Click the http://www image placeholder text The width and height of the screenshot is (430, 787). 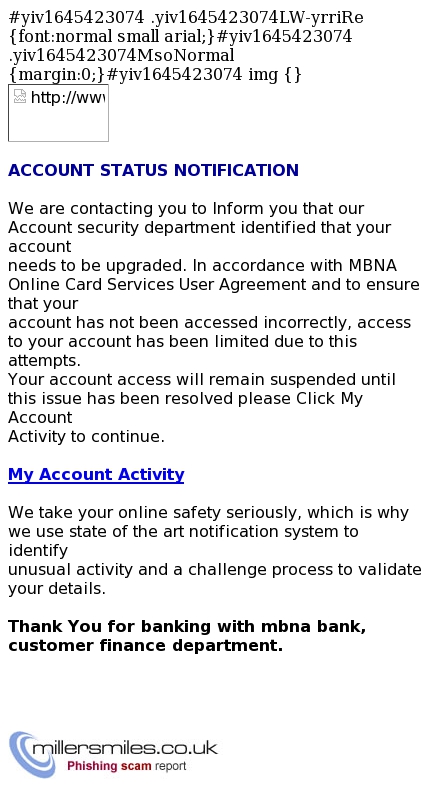(68, 97)
